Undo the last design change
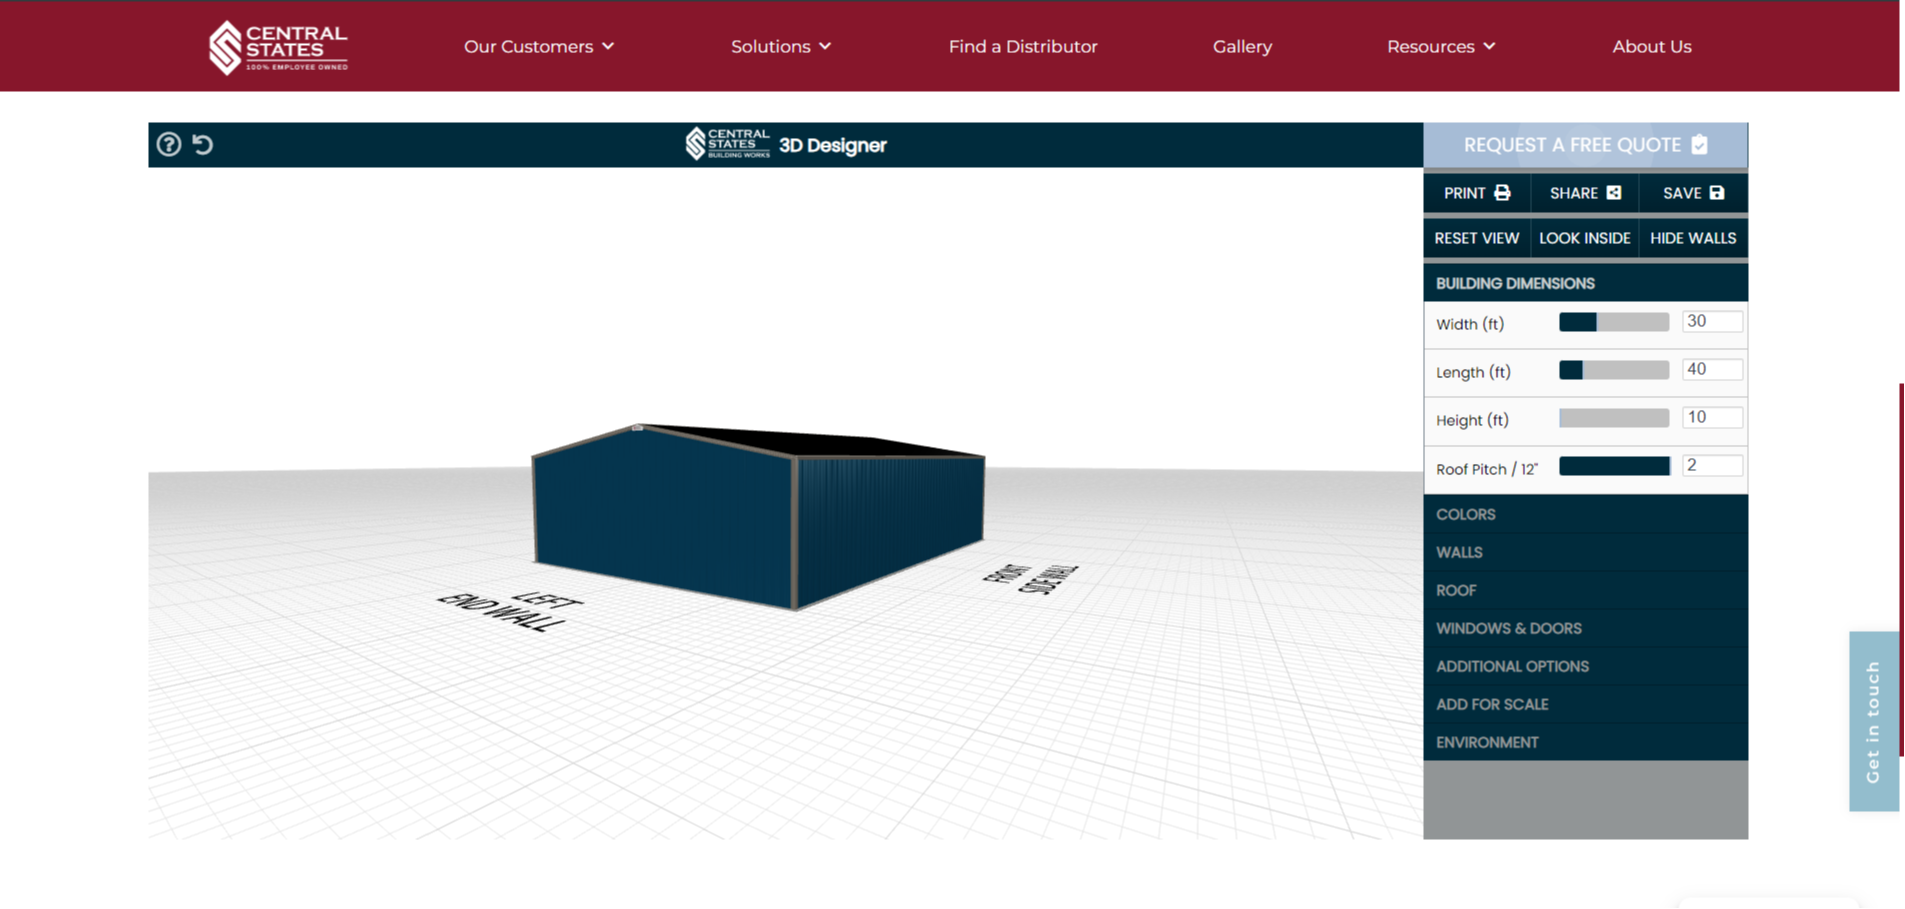Viewport: 1905px width, 909px height. (x=203, y=145)
